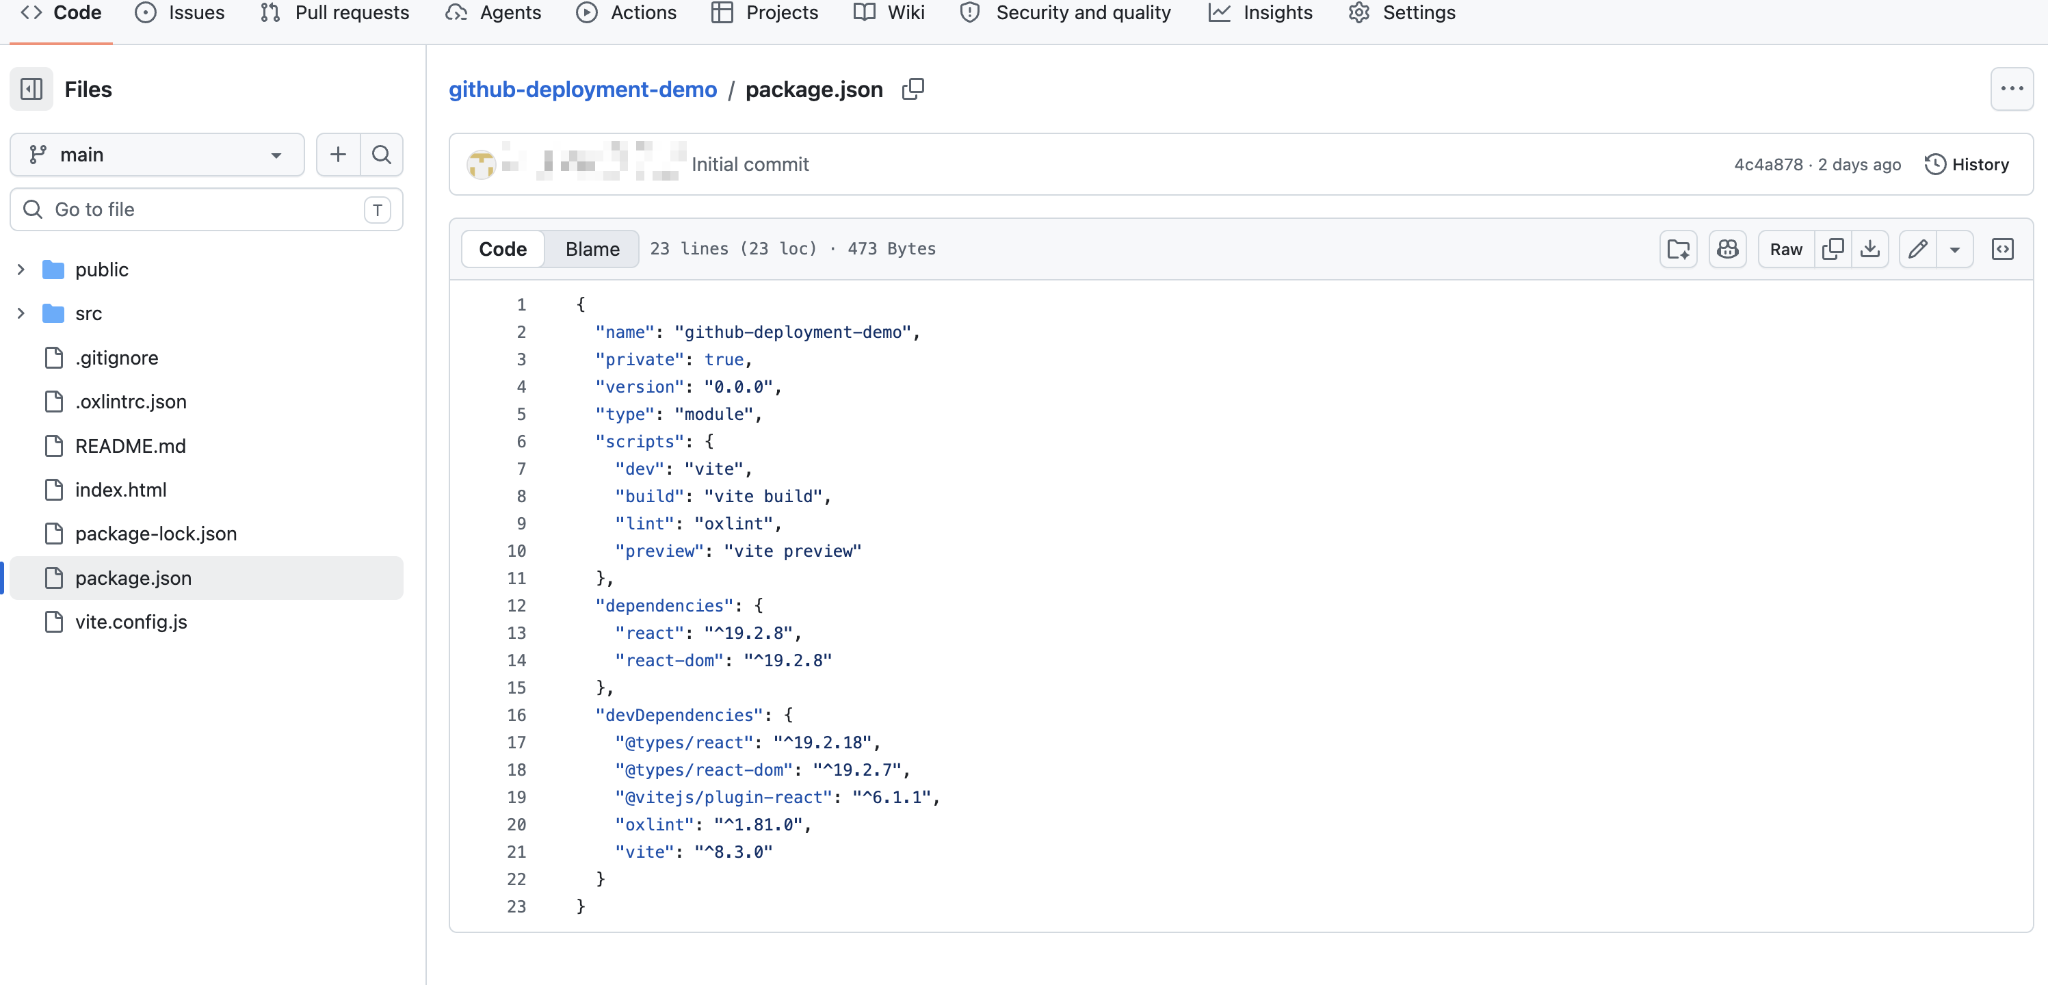Copy the file path to clipboard

click(x=913, y=89)
